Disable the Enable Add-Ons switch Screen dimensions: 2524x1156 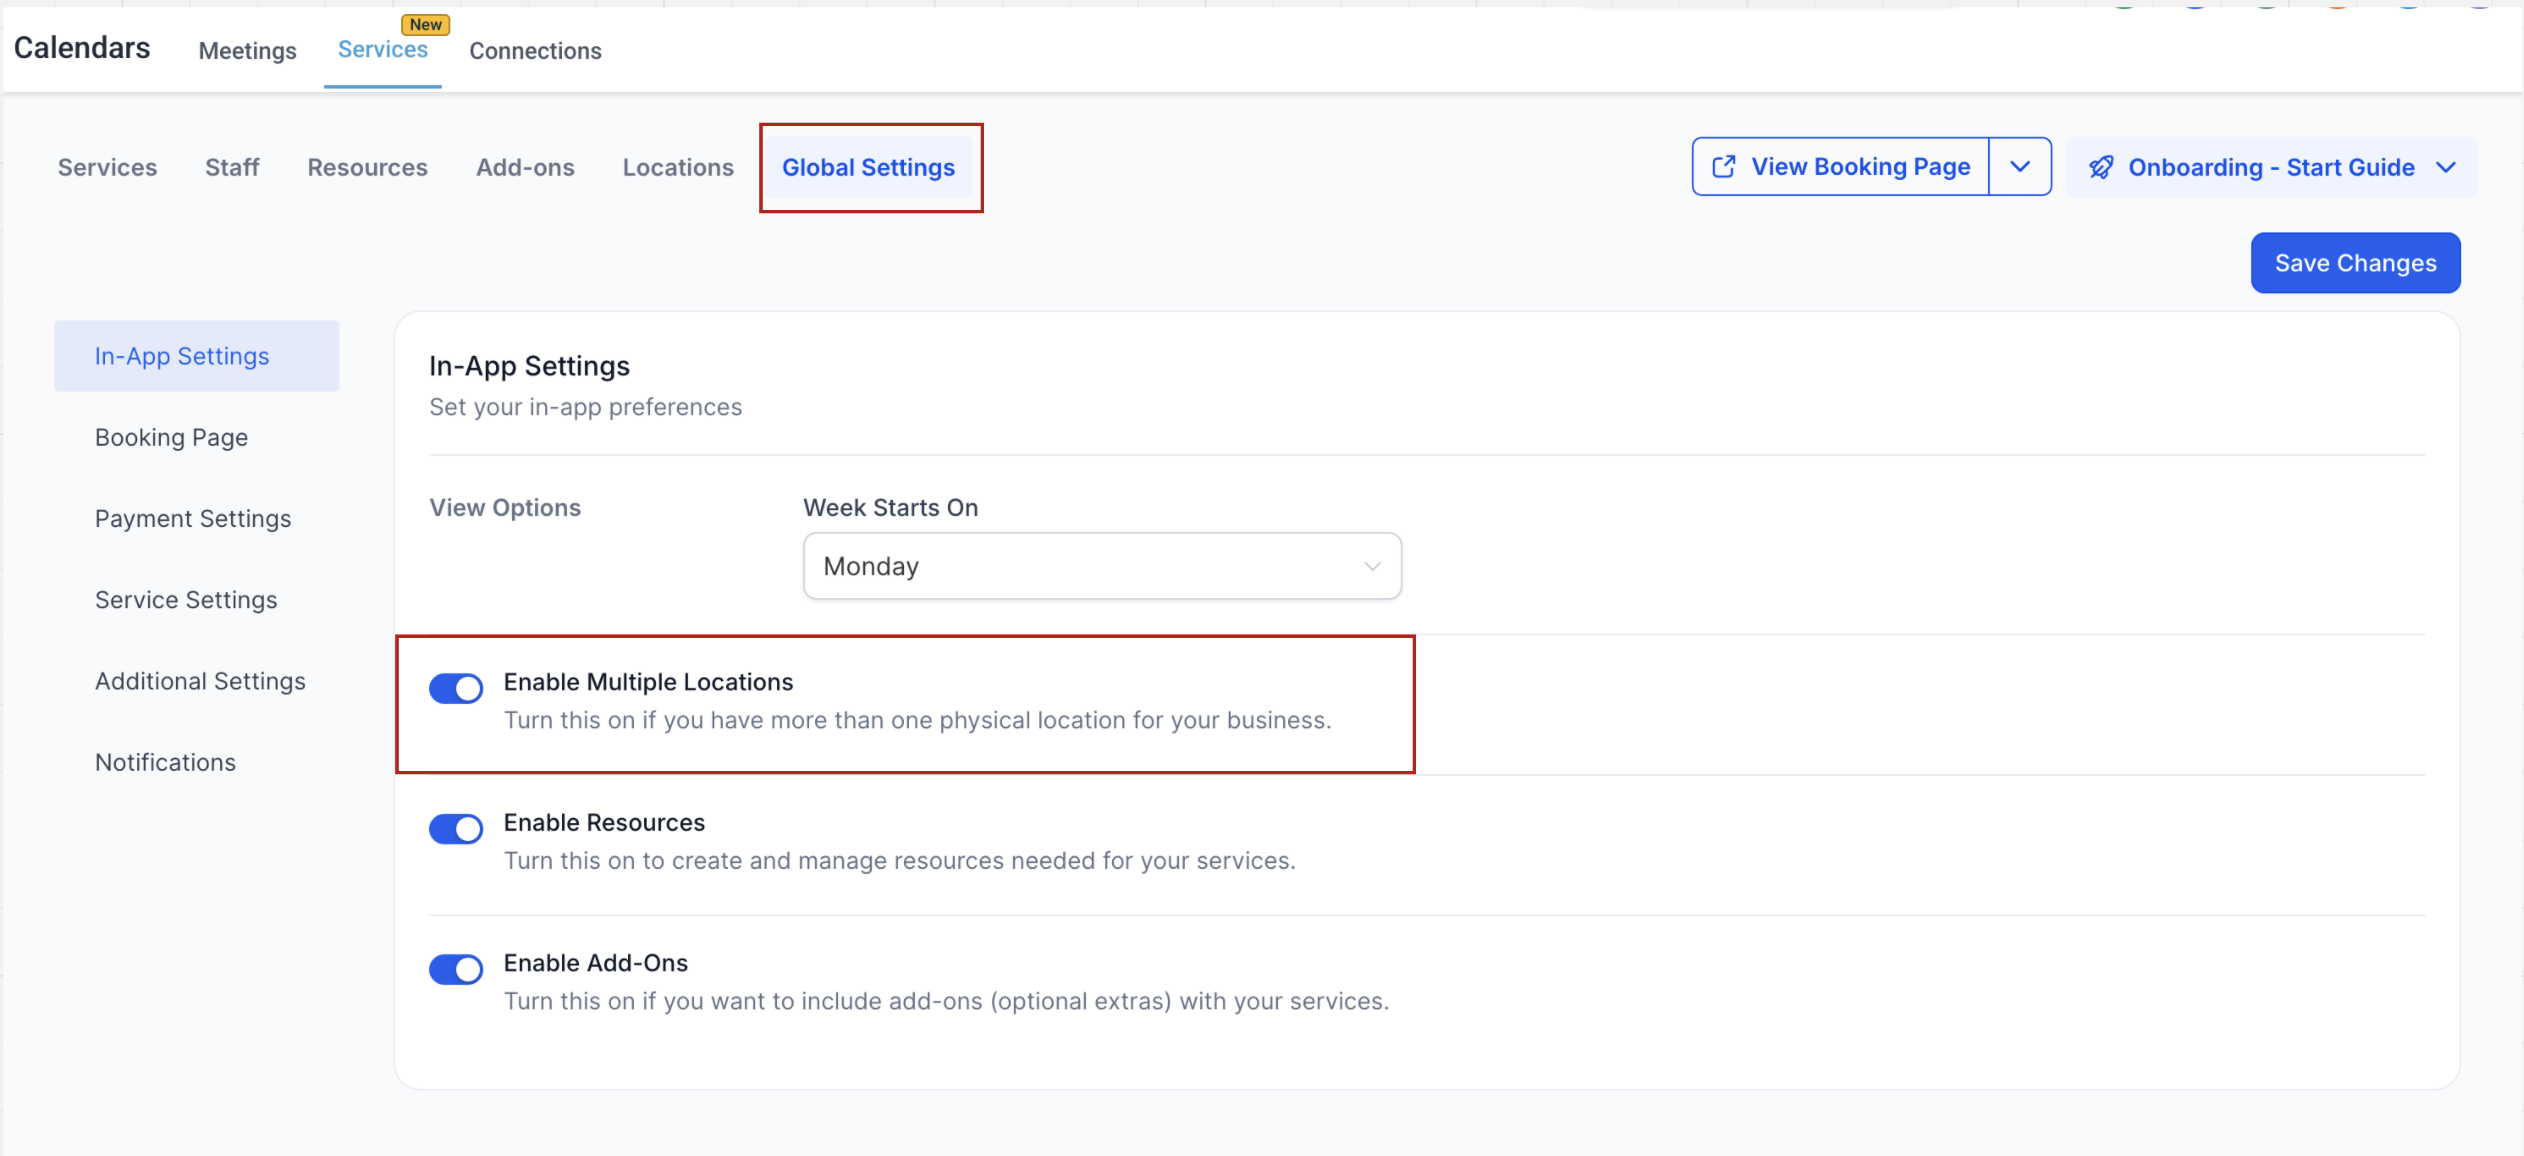pos(456,968)
